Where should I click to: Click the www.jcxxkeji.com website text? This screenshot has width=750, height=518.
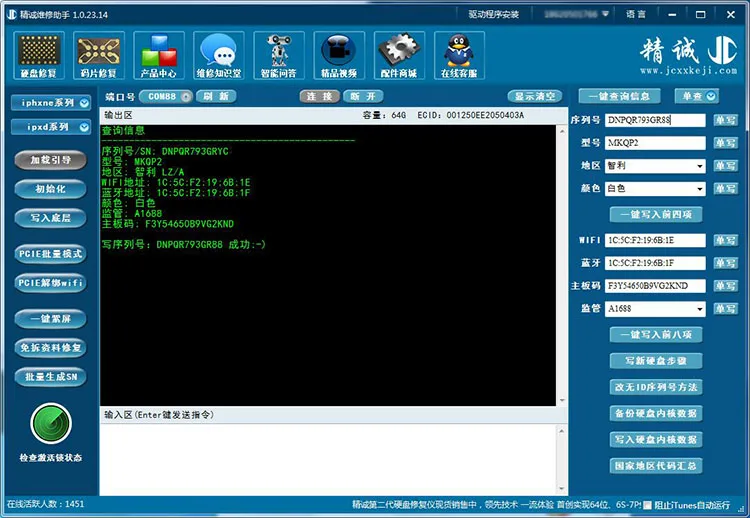pos(688,70)
